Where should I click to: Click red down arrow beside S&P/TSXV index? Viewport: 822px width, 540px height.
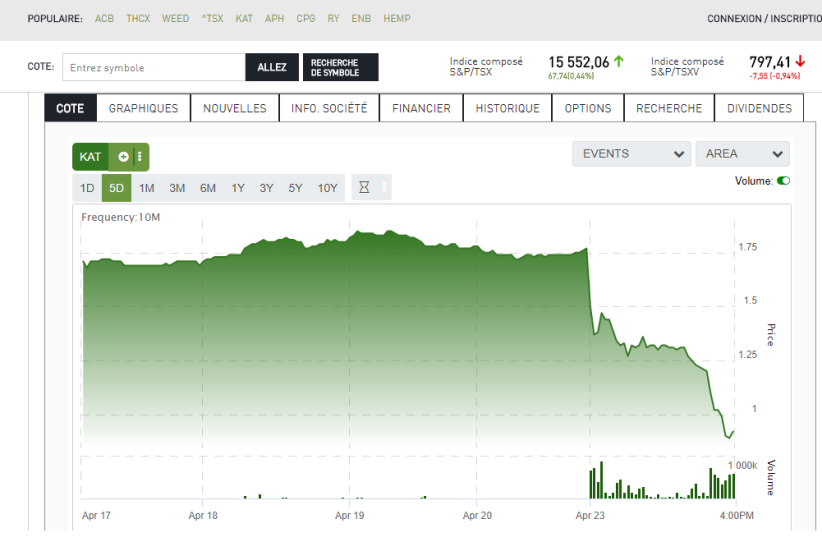(x=800, y=62)
